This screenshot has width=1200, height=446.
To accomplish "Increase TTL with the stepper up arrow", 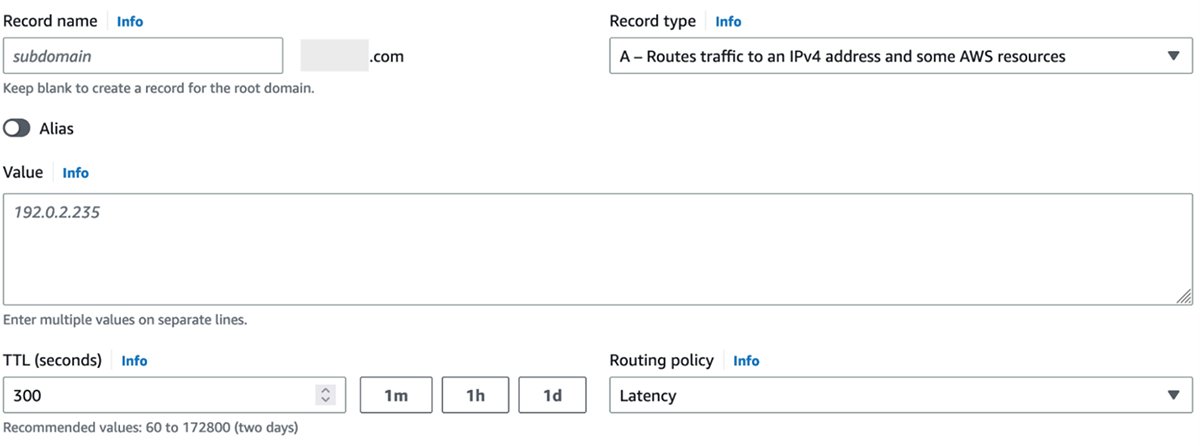I will click(x=325, y=391).
